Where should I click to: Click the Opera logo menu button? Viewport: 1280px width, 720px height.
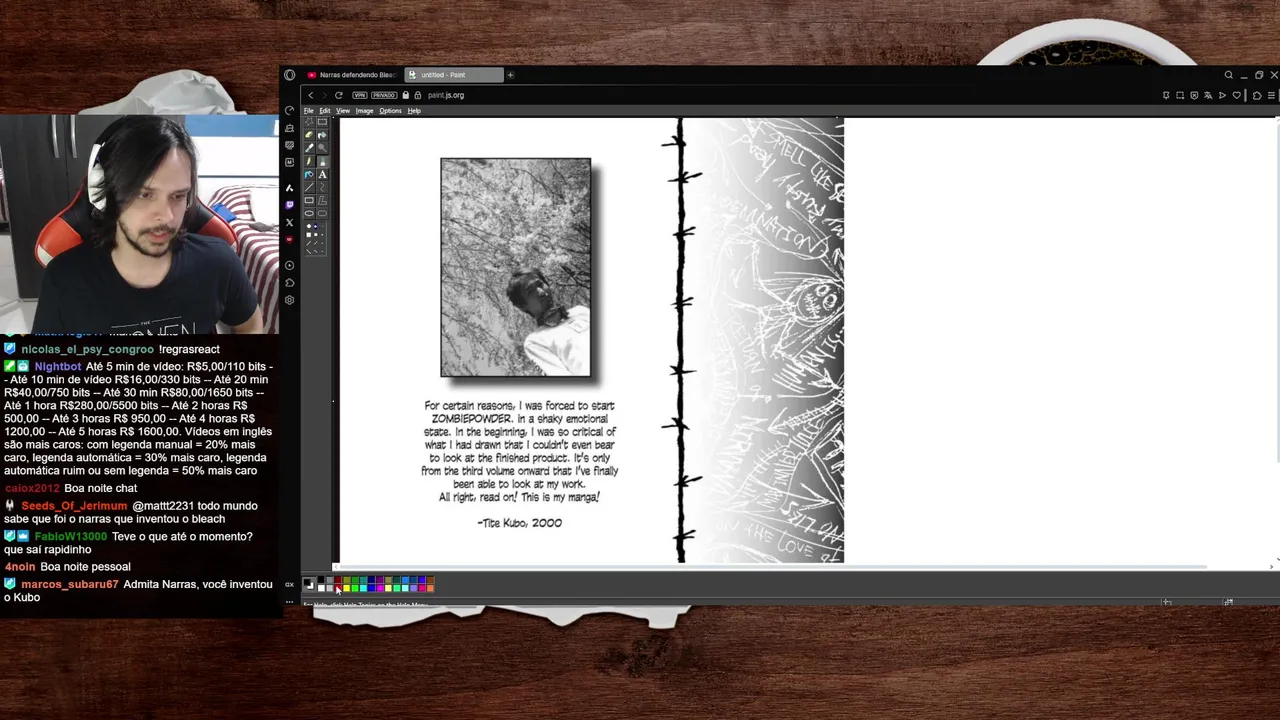click(x=290, y=75)
